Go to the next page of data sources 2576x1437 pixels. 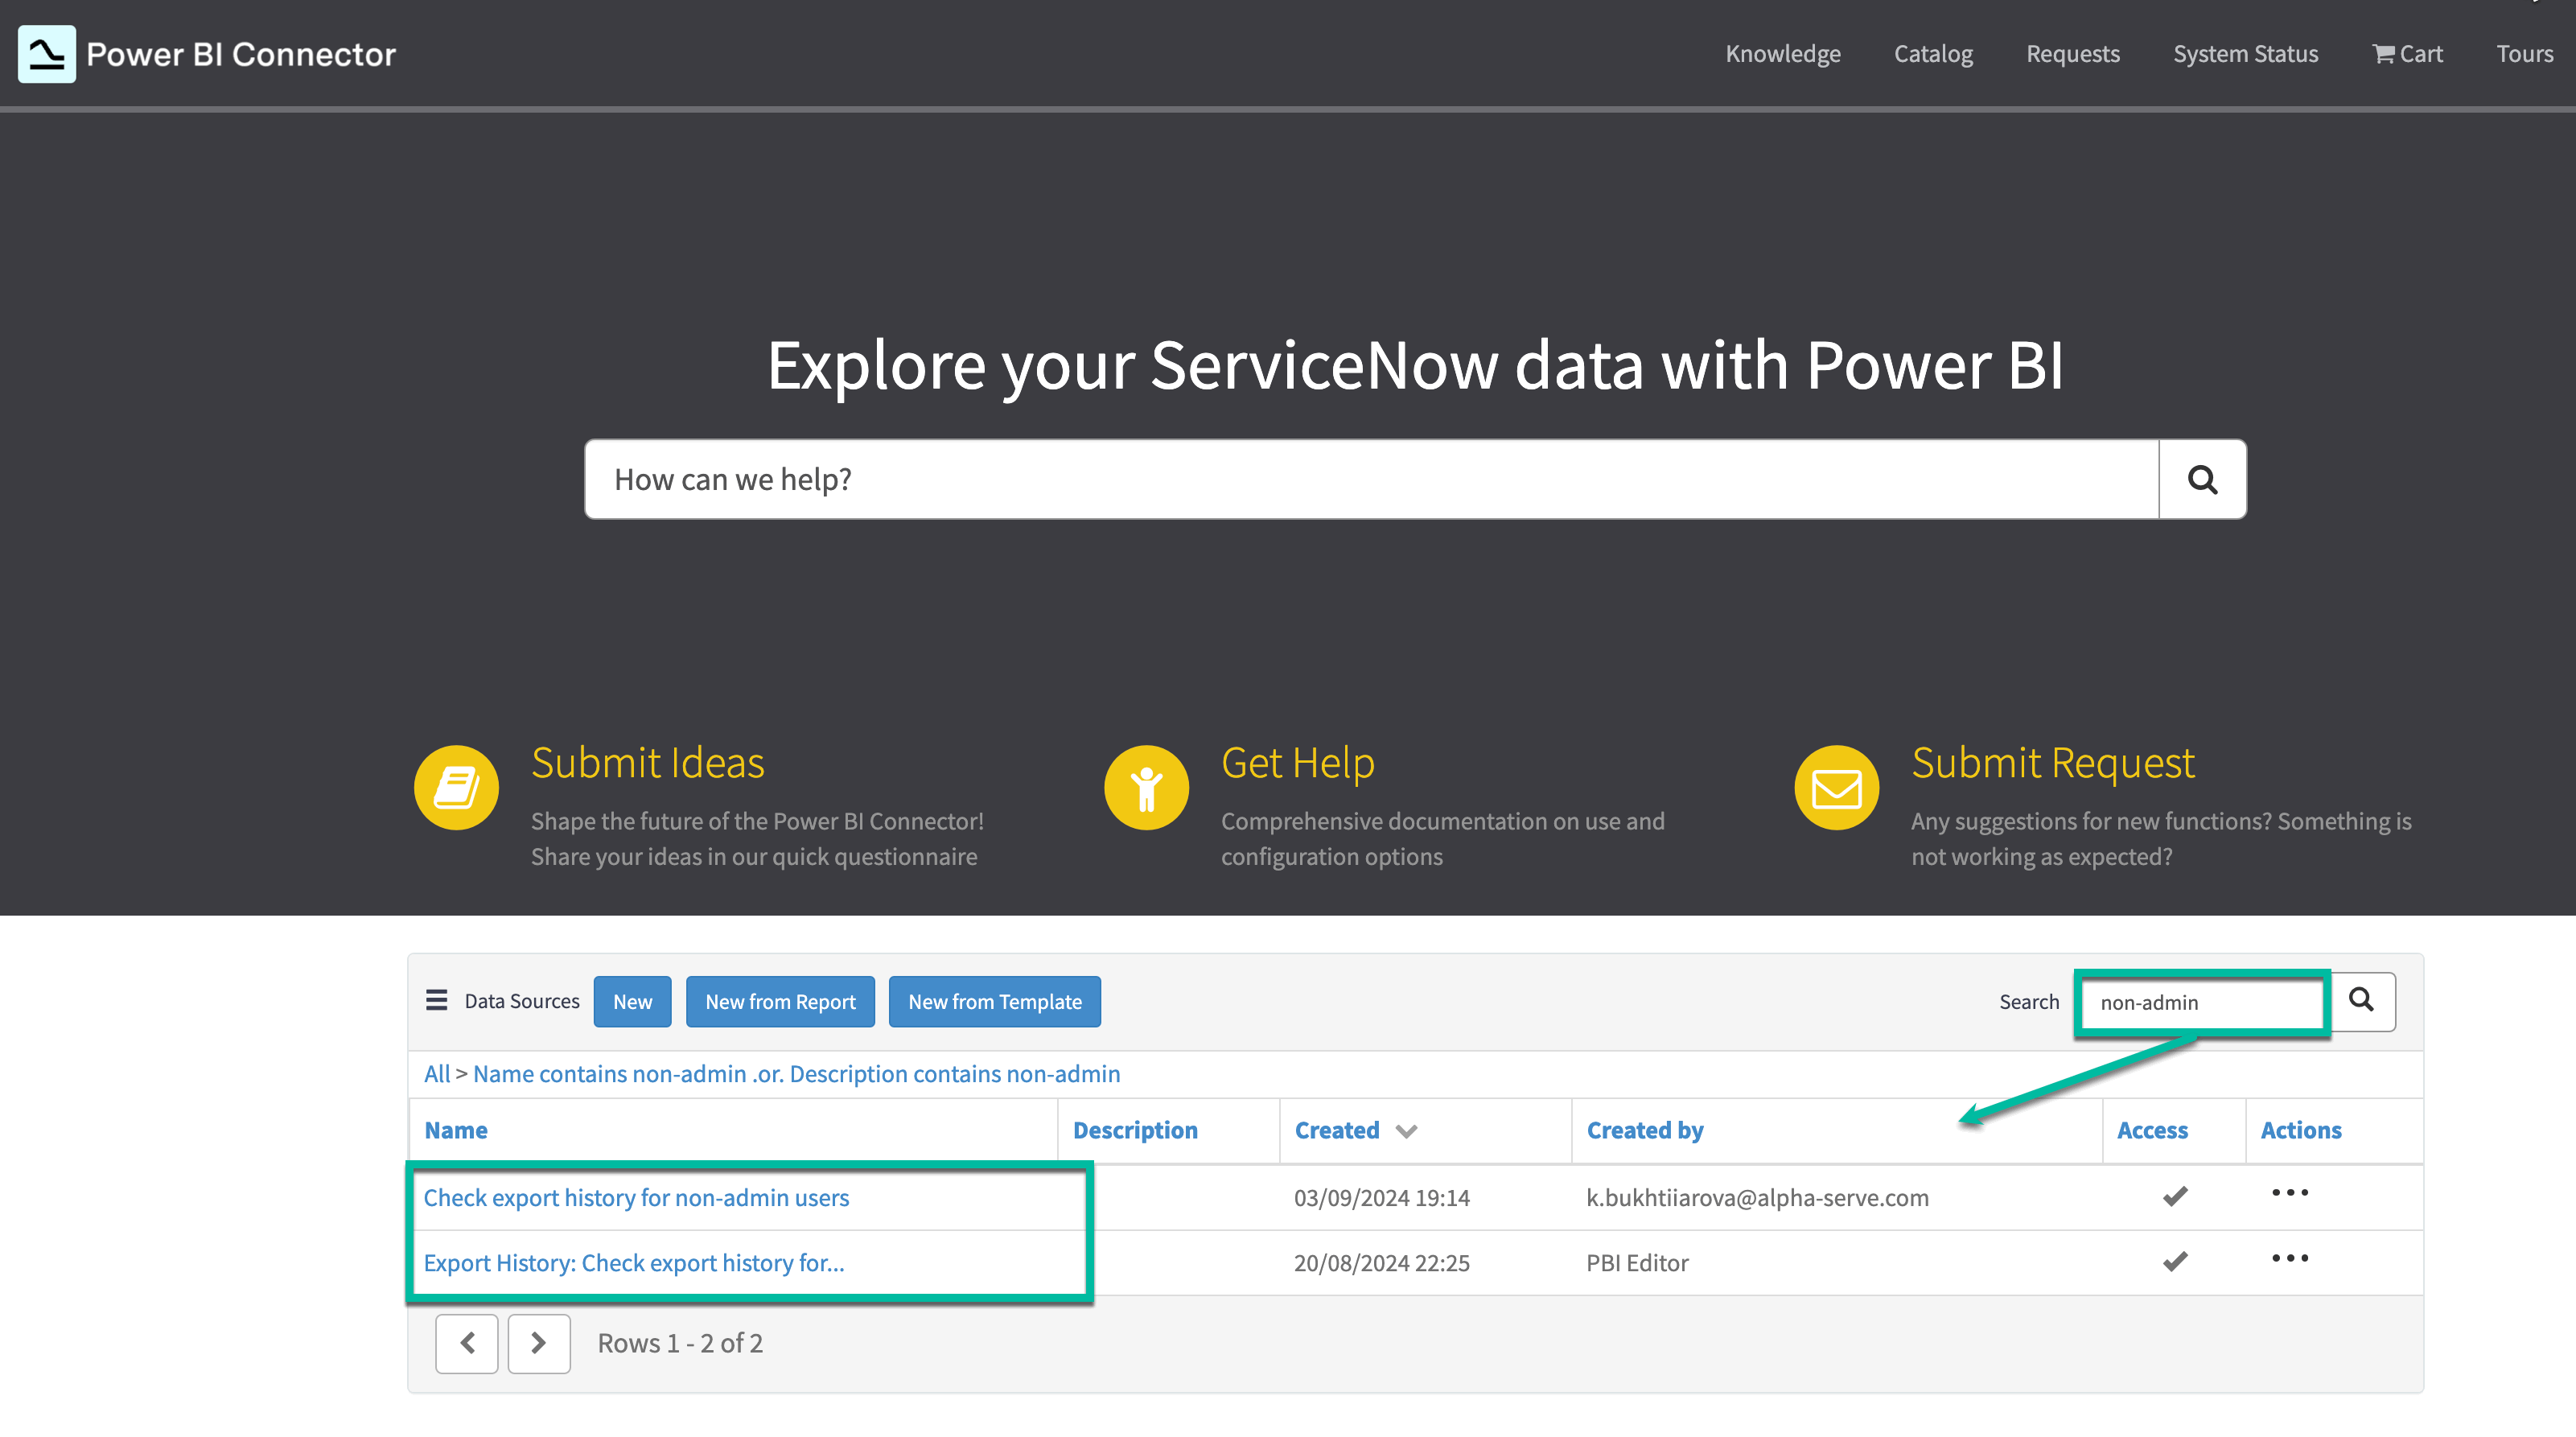(539, 1343)
